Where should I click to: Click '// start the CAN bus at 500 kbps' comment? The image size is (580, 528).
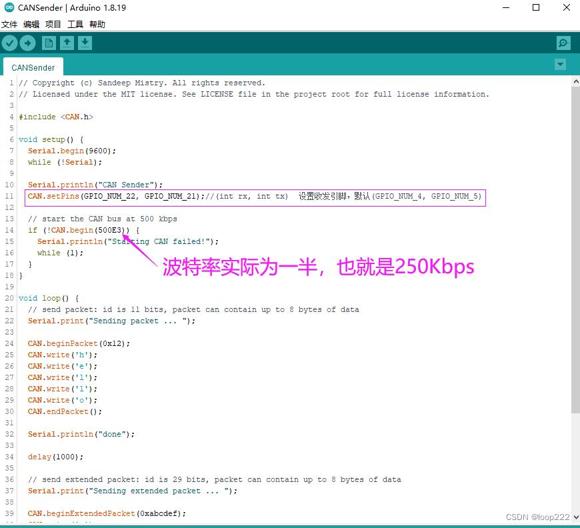click(102, 219)
